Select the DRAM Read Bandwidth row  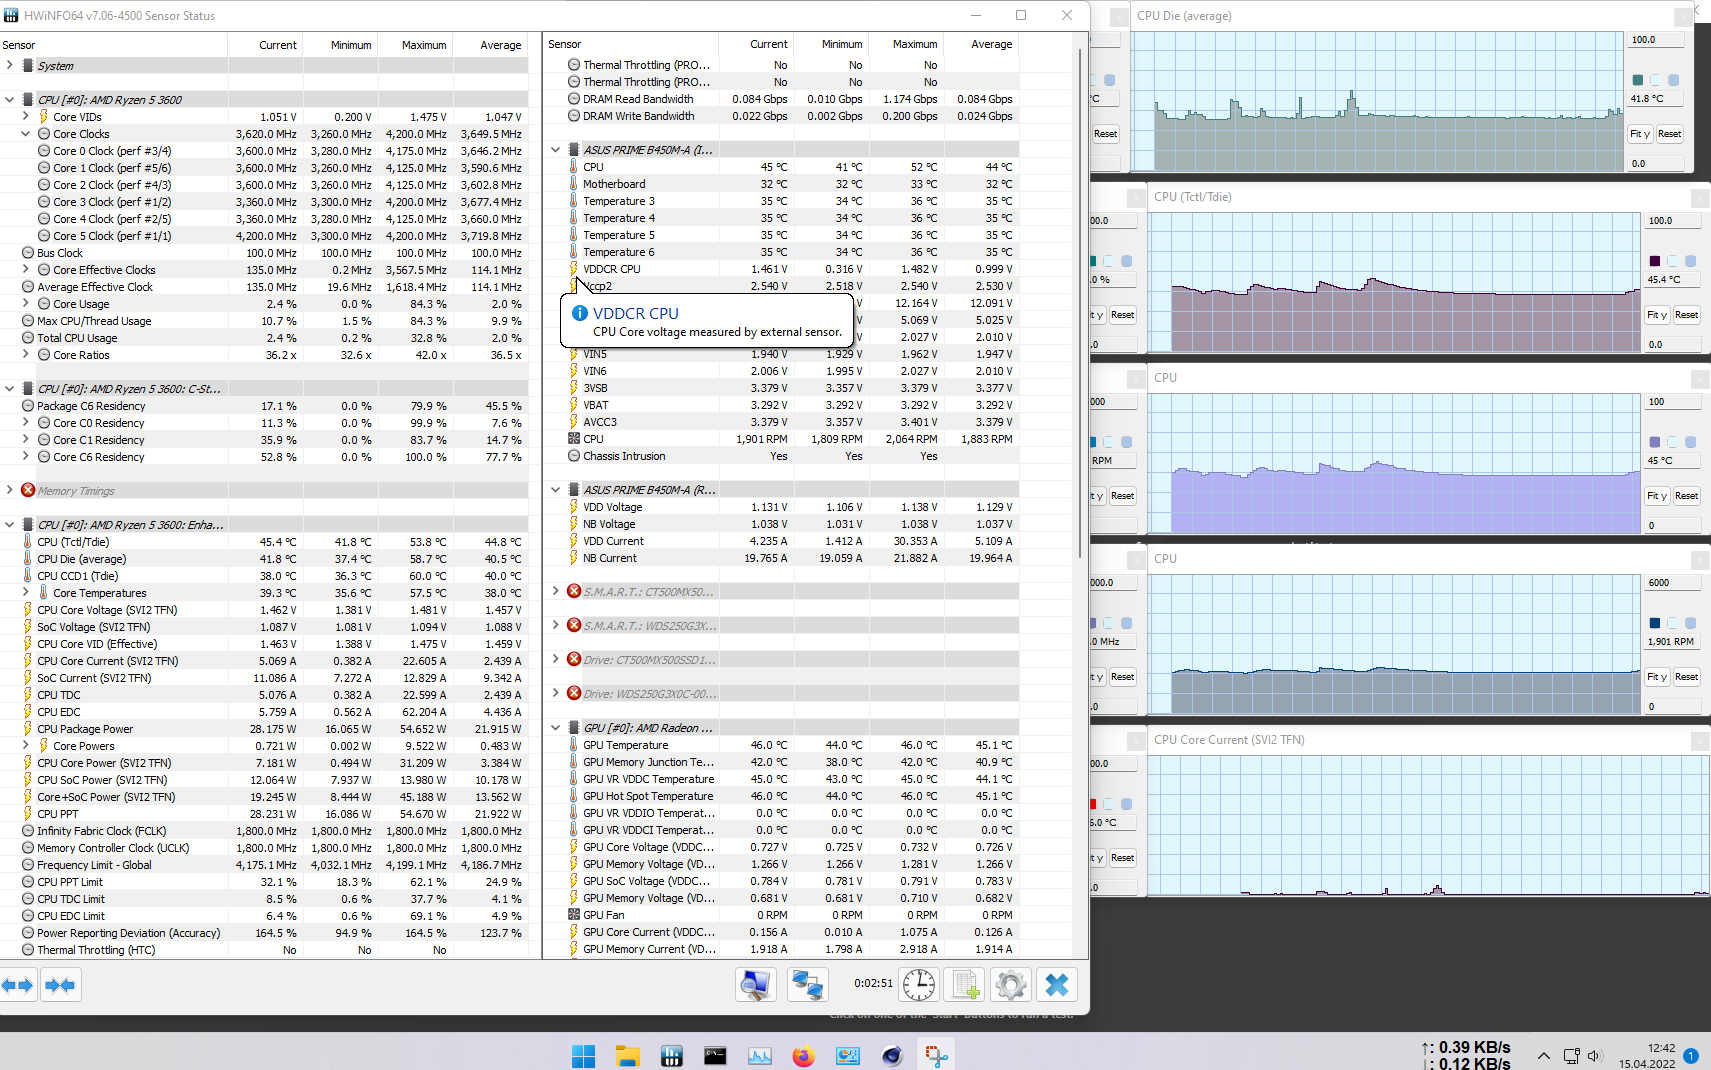[782, 99]
